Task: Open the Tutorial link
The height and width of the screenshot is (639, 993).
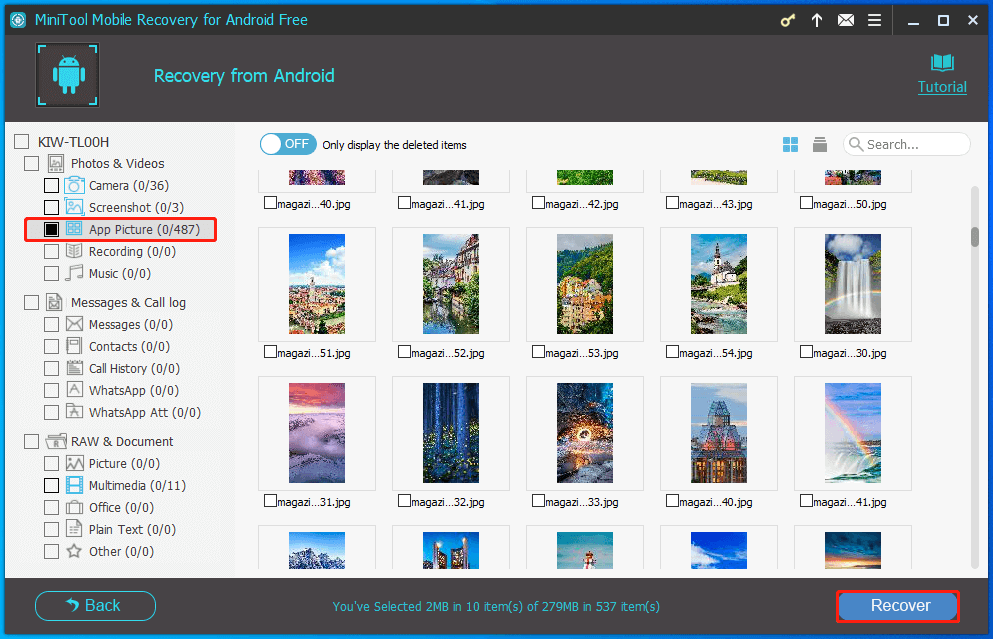Action: (941, 87)
